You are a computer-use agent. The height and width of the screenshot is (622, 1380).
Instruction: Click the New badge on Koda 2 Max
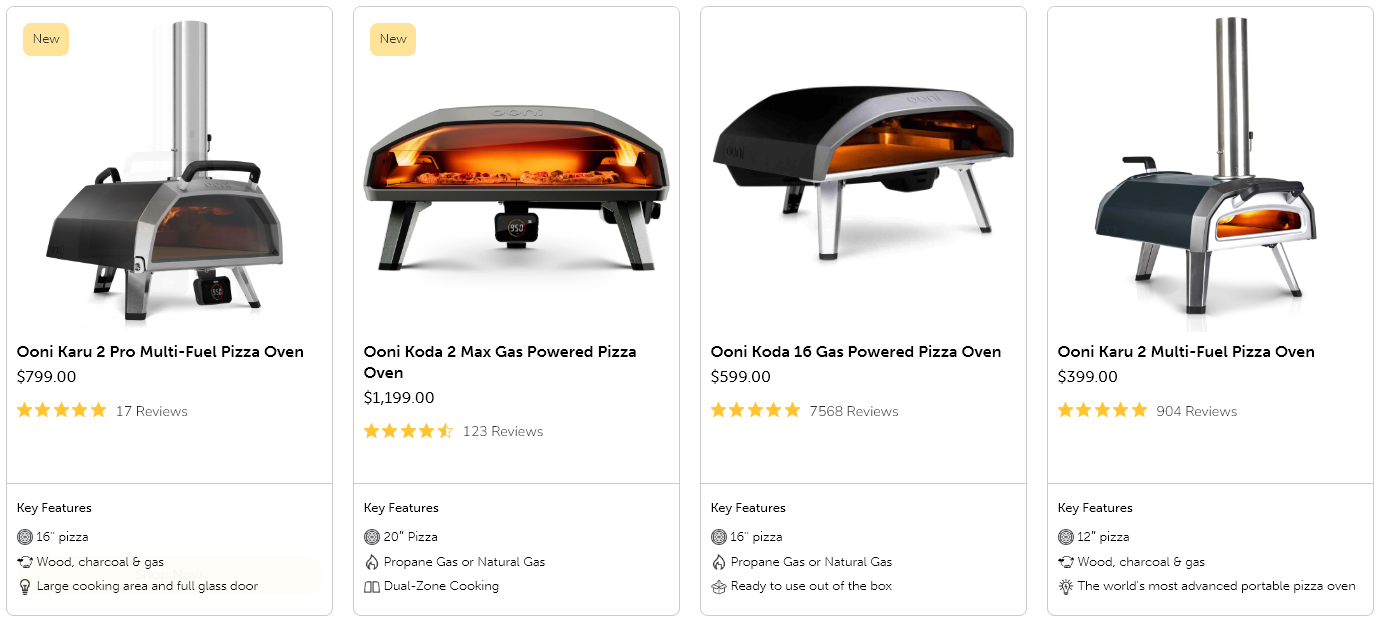coord(393,39)
